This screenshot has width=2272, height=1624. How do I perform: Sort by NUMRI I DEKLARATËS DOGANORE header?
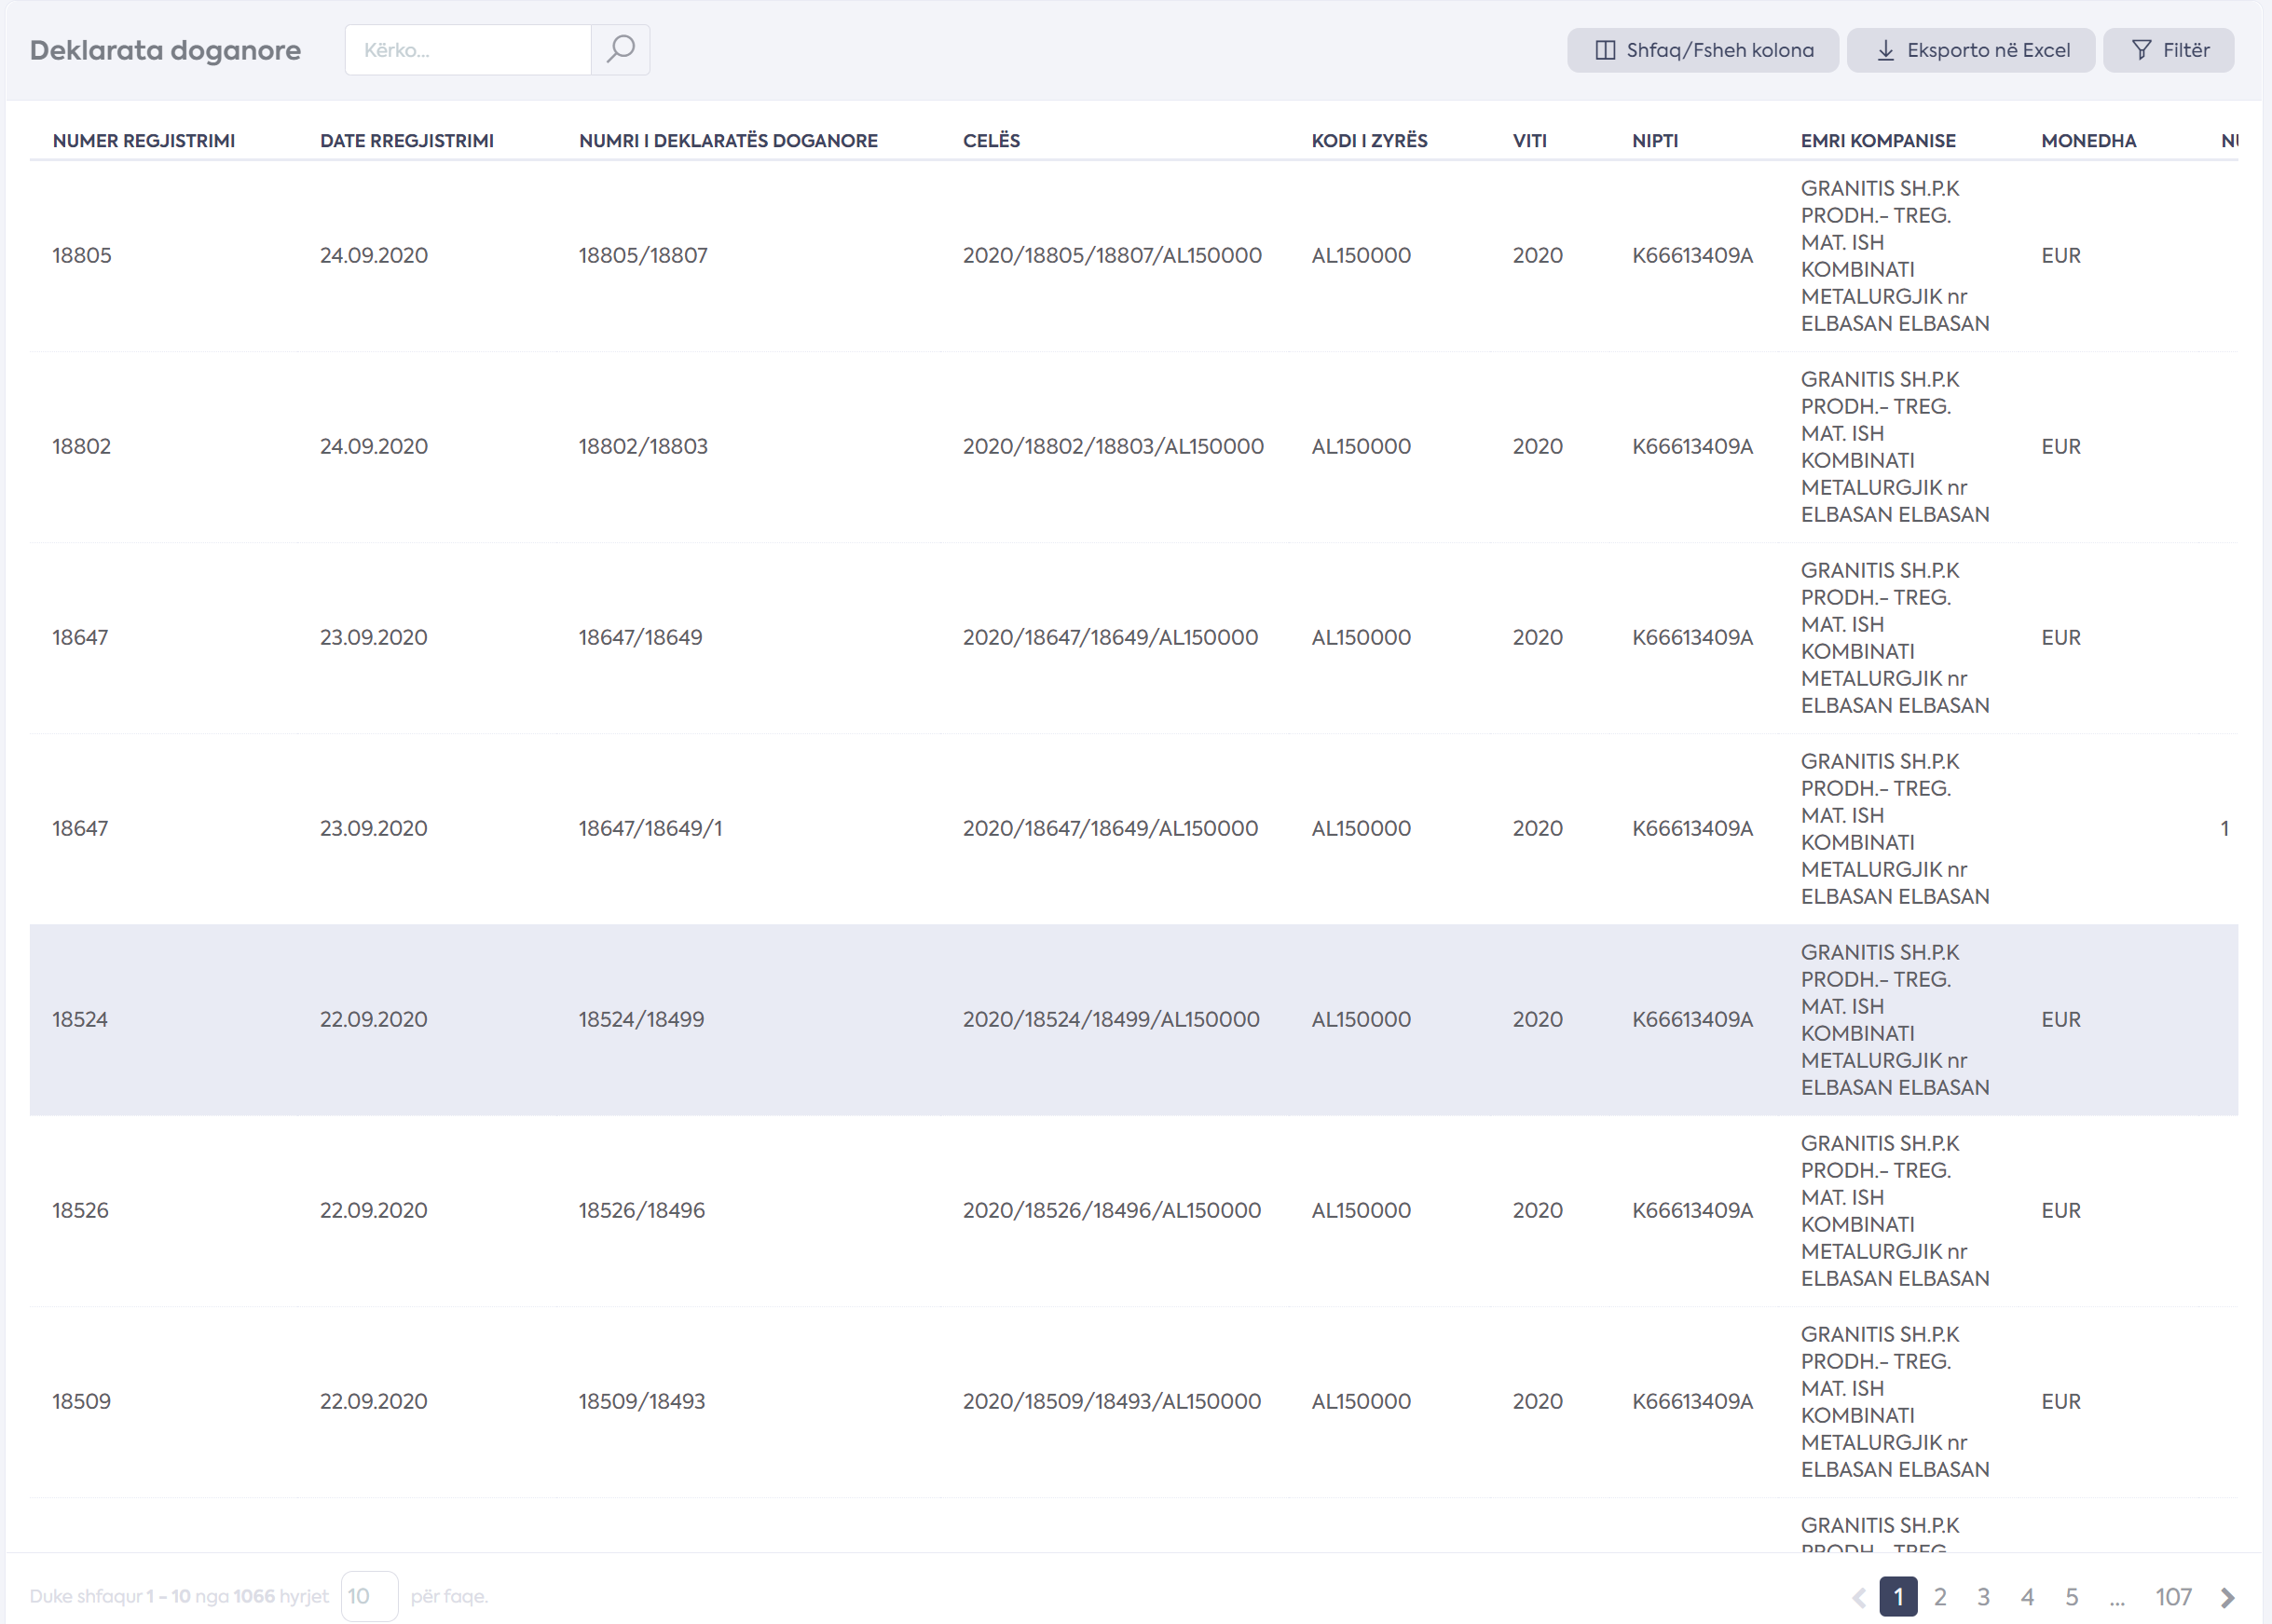click(x=728, y=141)
